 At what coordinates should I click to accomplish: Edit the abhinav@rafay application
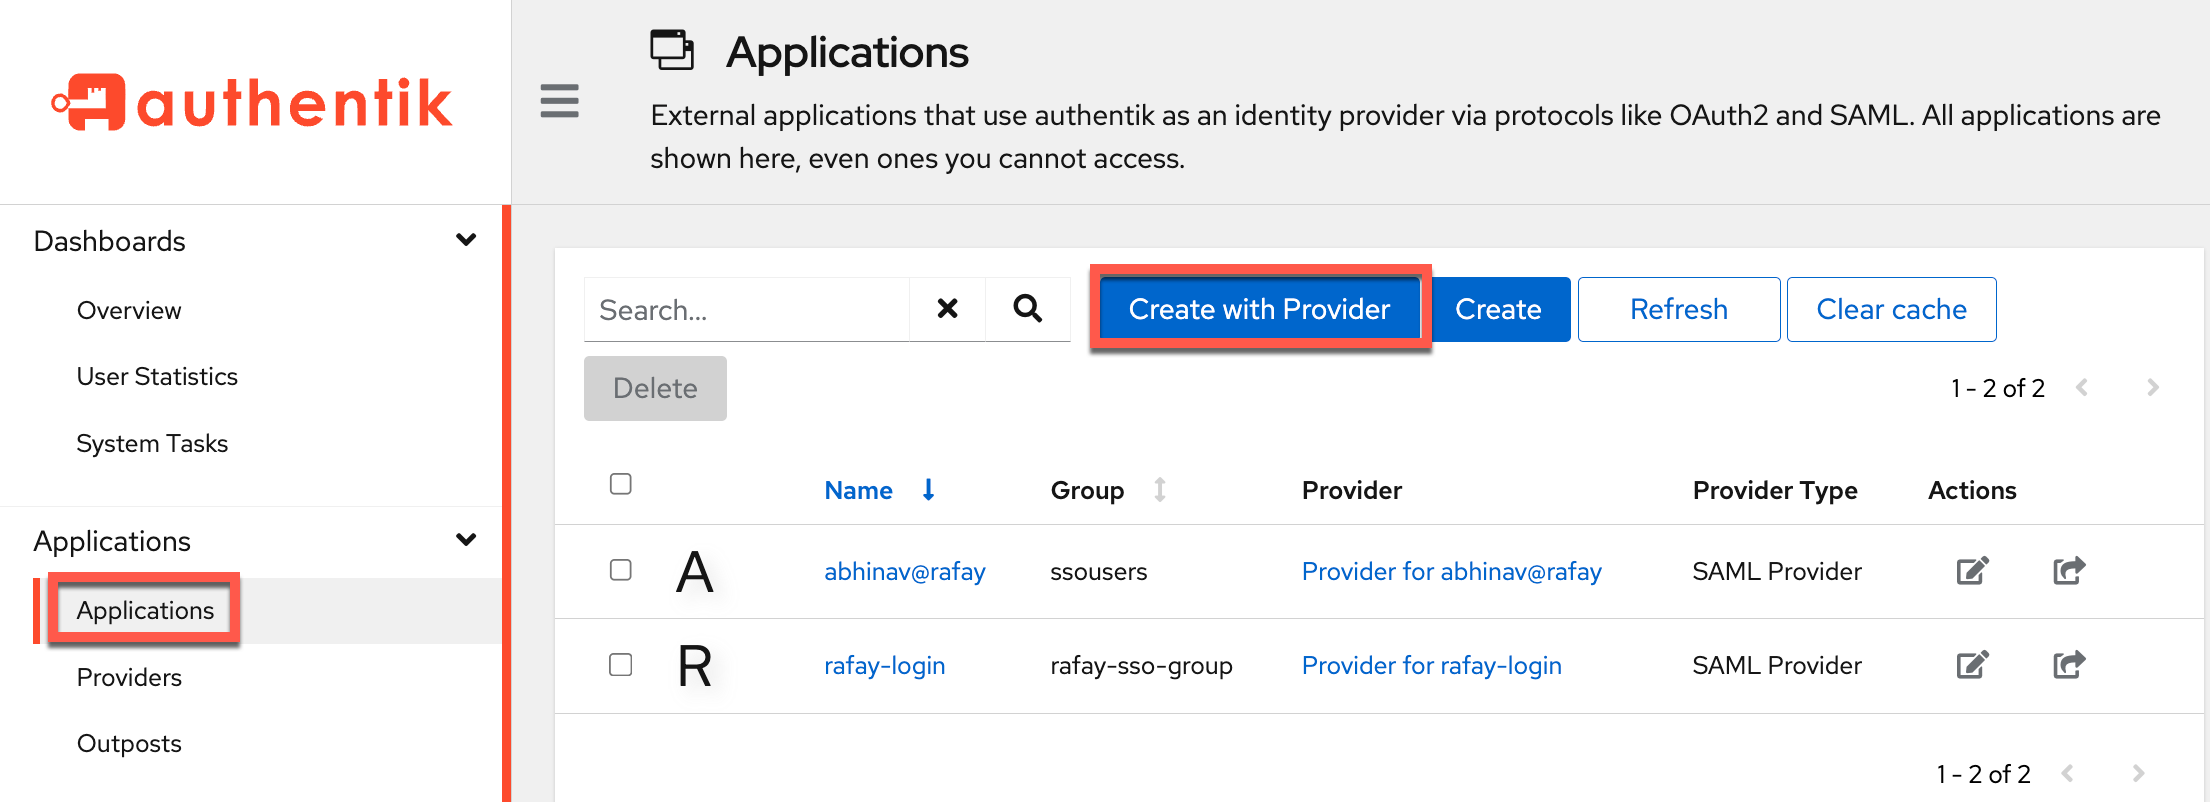(x=1972, y=571)
